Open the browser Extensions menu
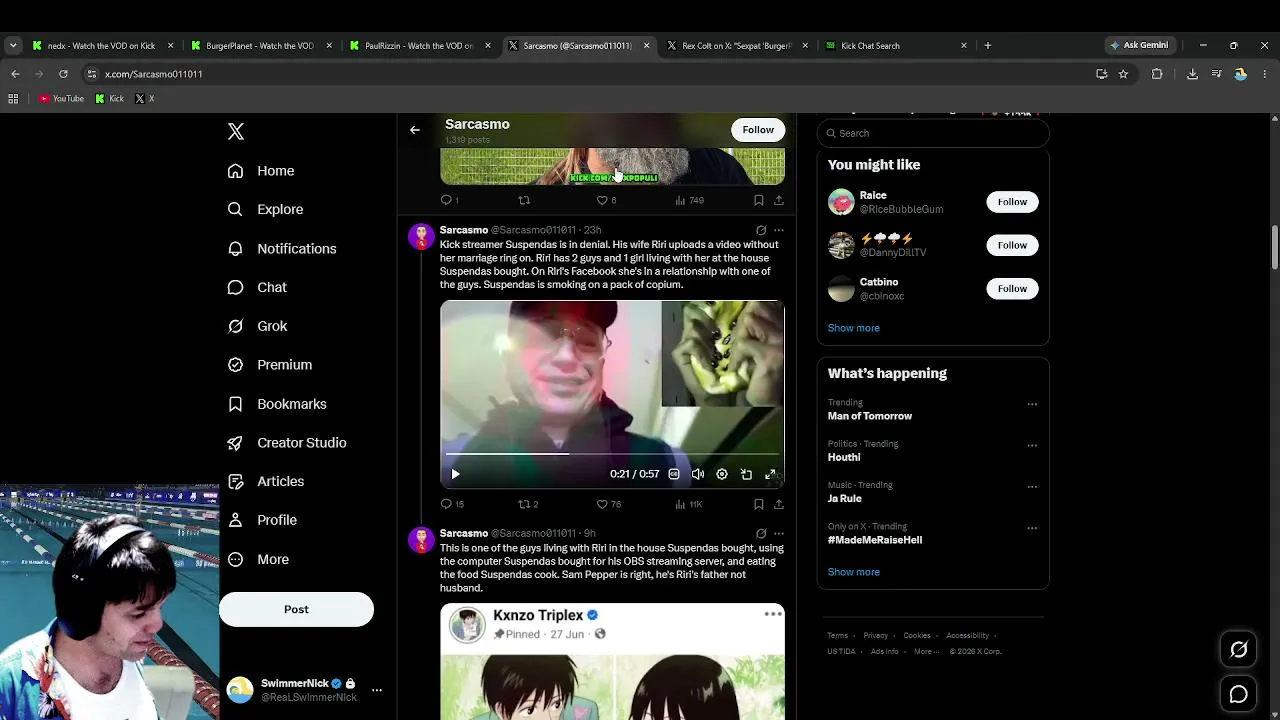This screenshot has width=1280, height=720. [1157, 74]
